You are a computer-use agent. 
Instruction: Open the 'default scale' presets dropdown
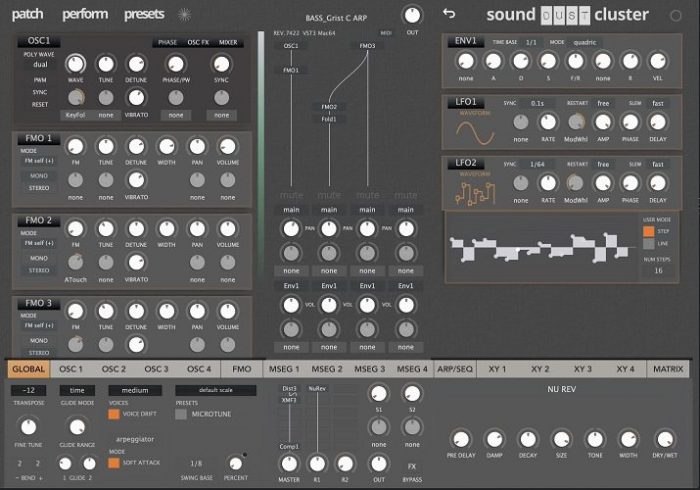[215, 391]
